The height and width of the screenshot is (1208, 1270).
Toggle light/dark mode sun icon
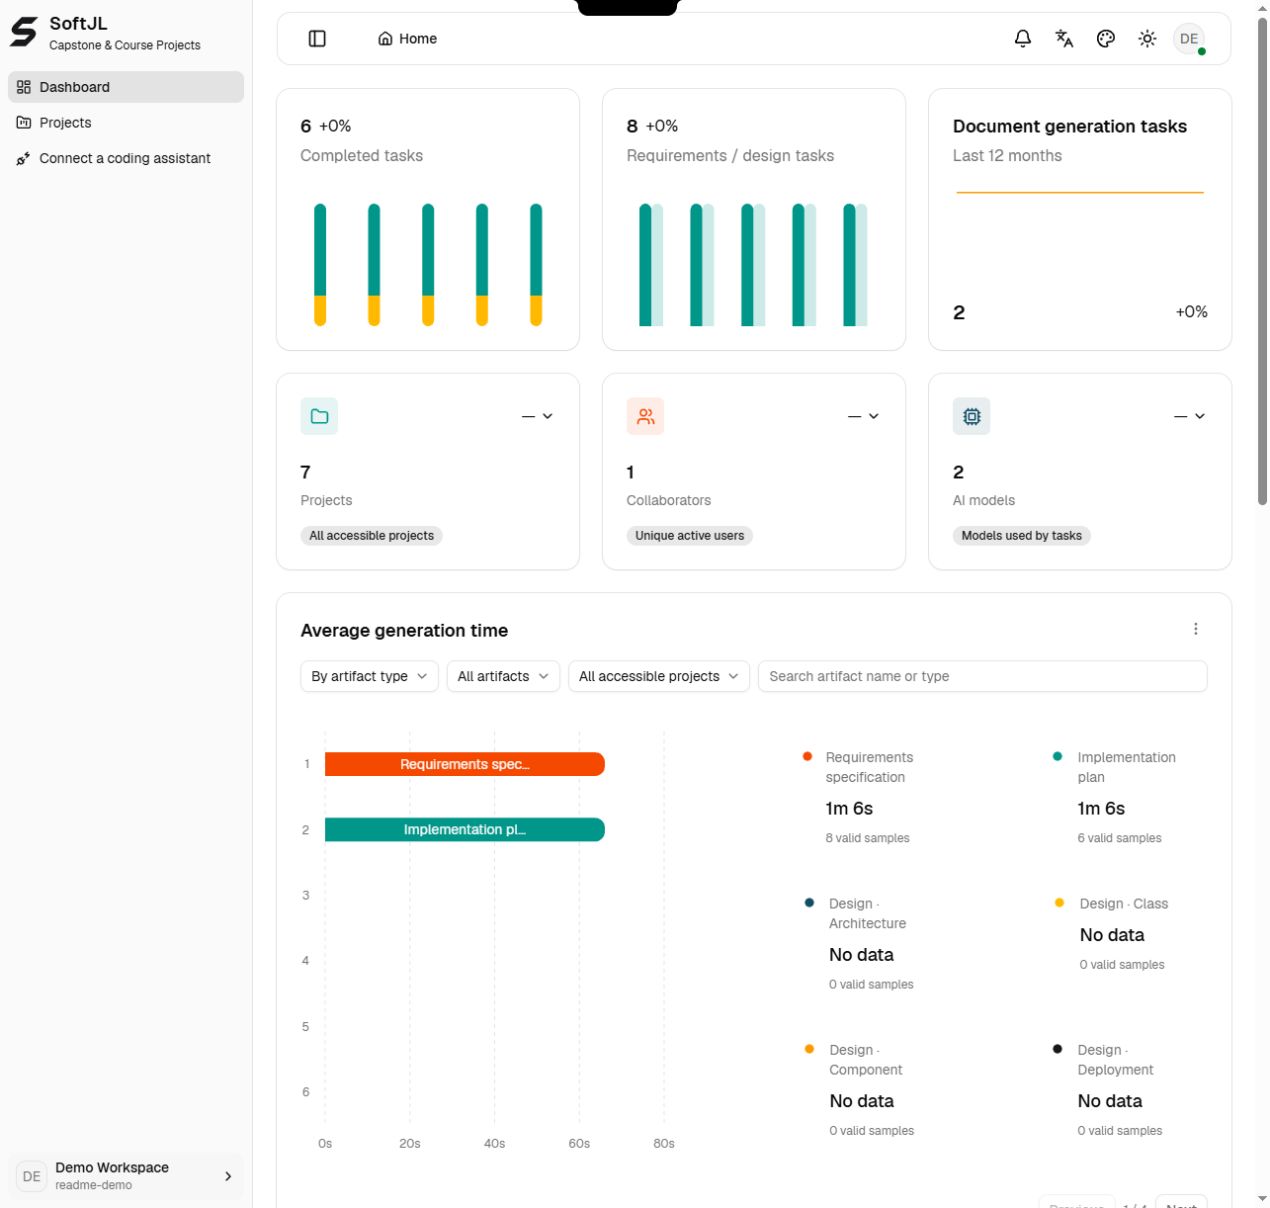click(x=1147, y=39)
